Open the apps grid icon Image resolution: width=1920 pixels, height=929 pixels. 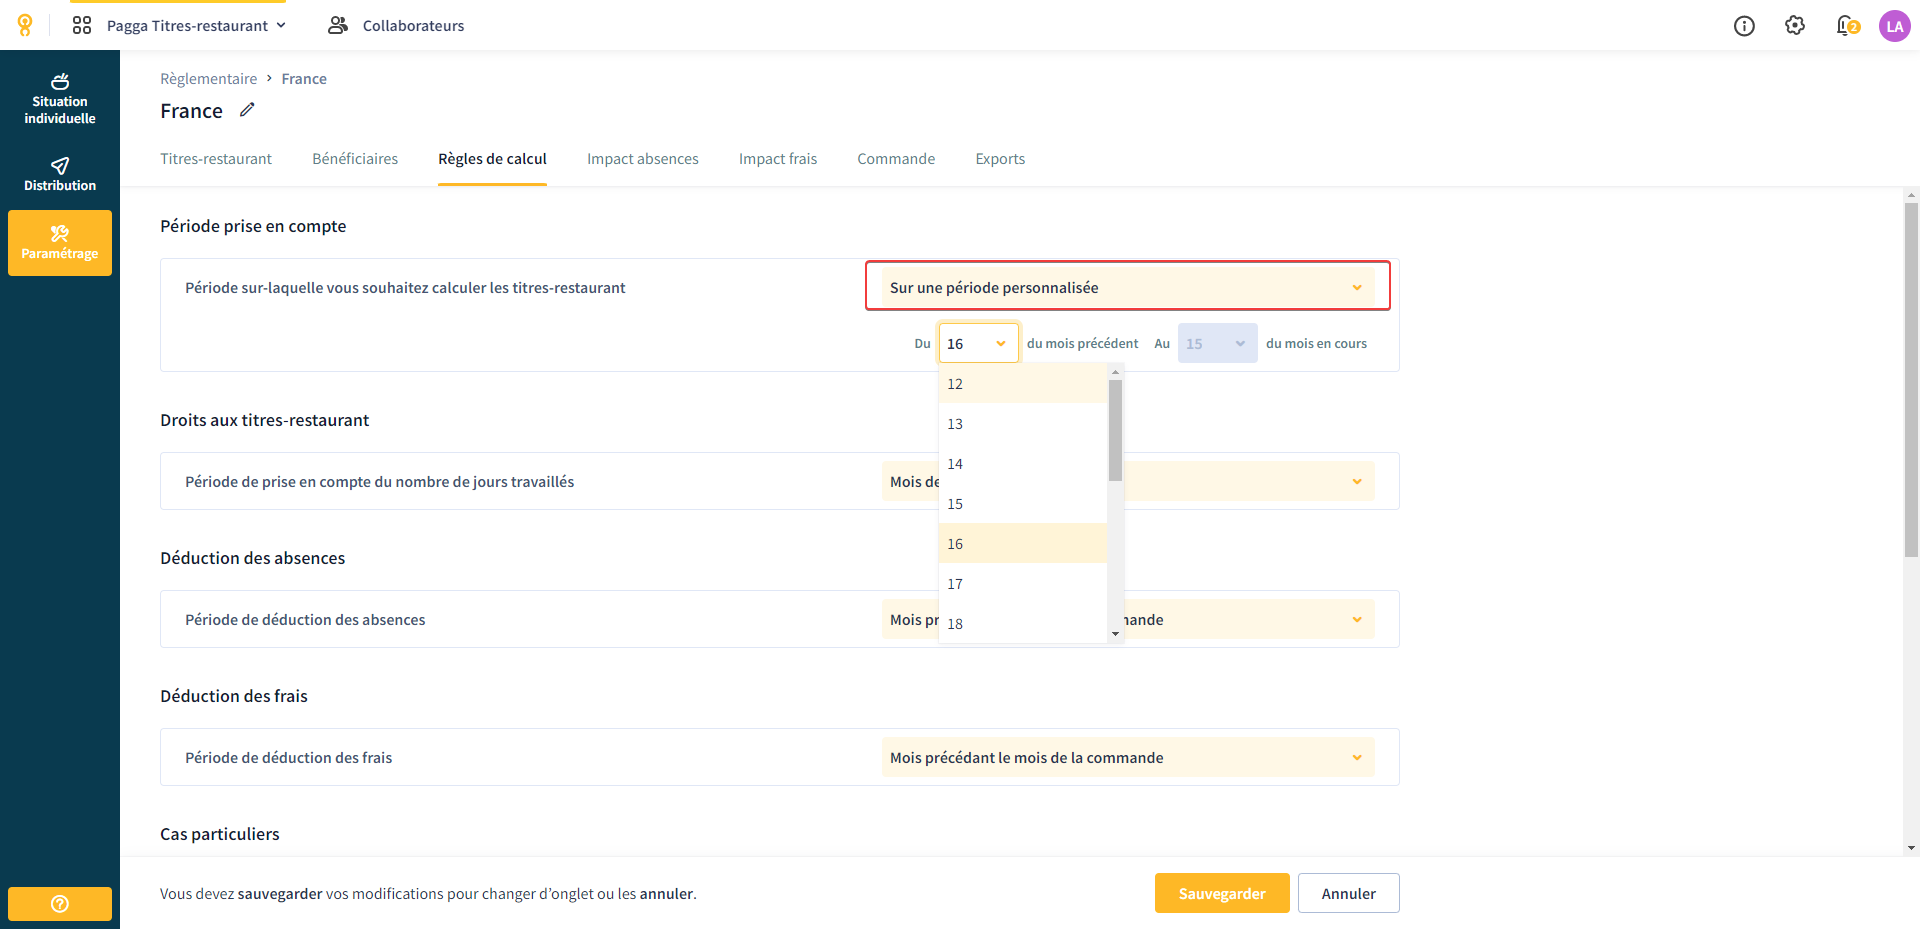click(x=82, y=25)
